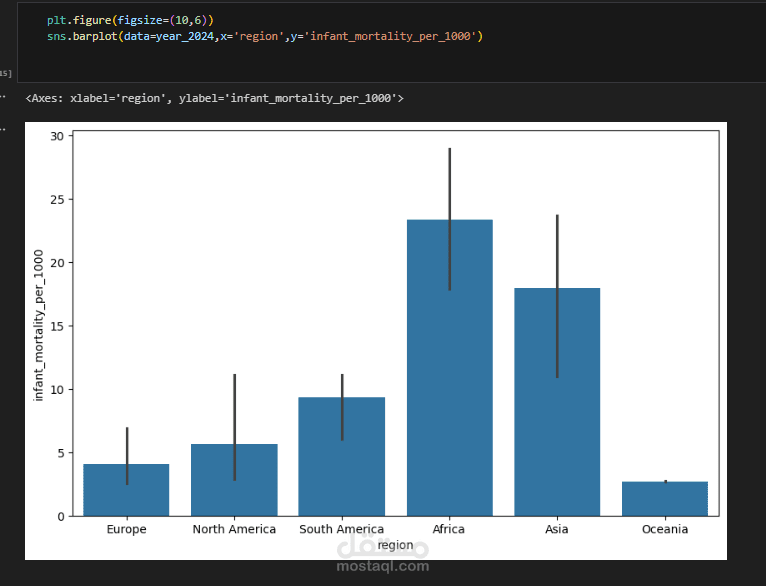Click the 'region' x-axis title
766x586 pixels.
(x=396, y=545)
